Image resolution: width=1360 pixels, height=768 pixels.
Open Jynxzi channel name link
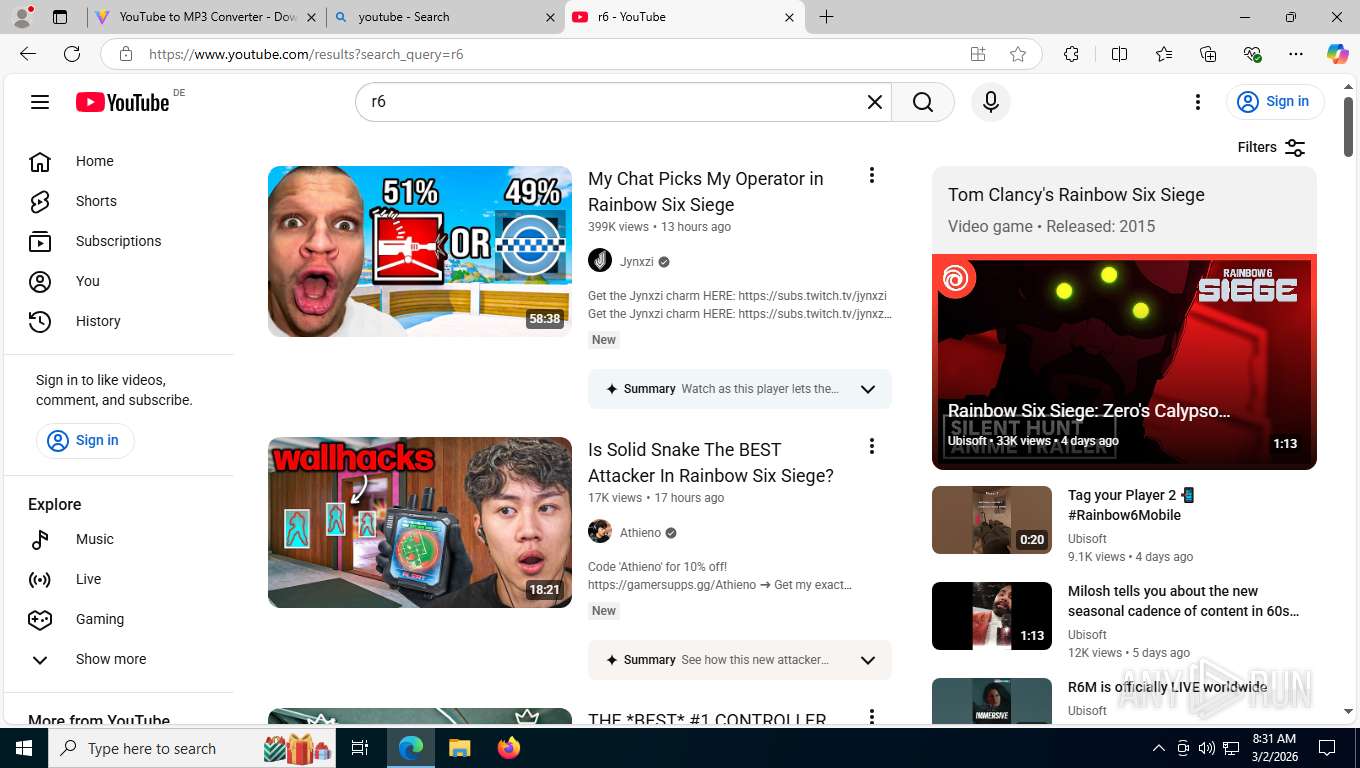coord(637,261)
